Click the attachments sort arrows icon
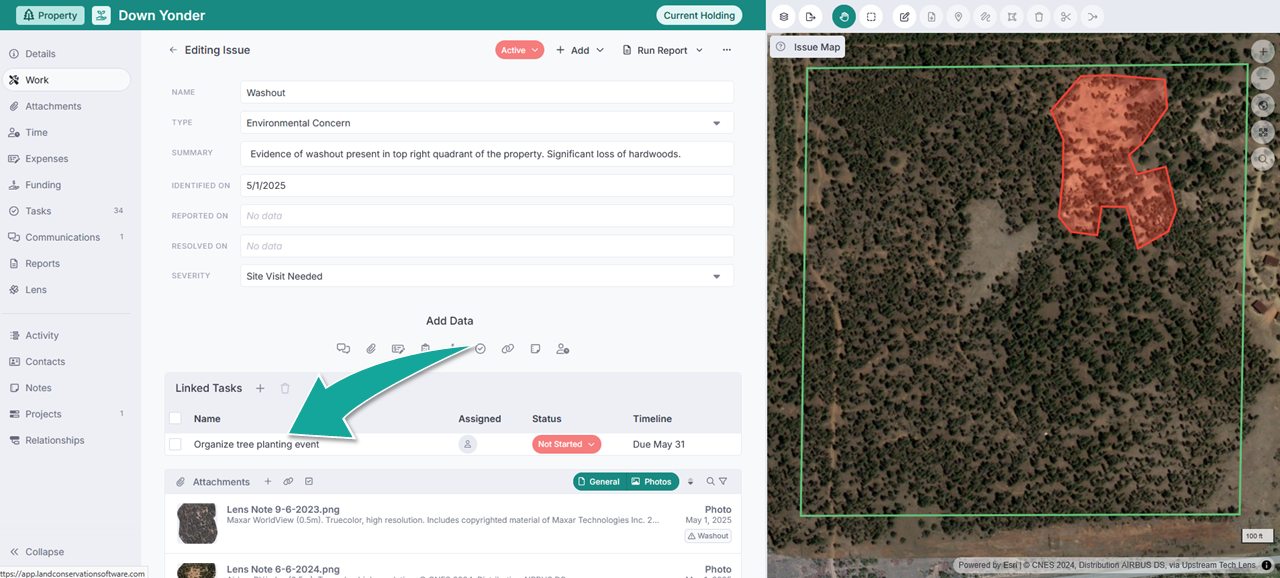The width and height of the screenshot is (1280, 578). [690, 482]
